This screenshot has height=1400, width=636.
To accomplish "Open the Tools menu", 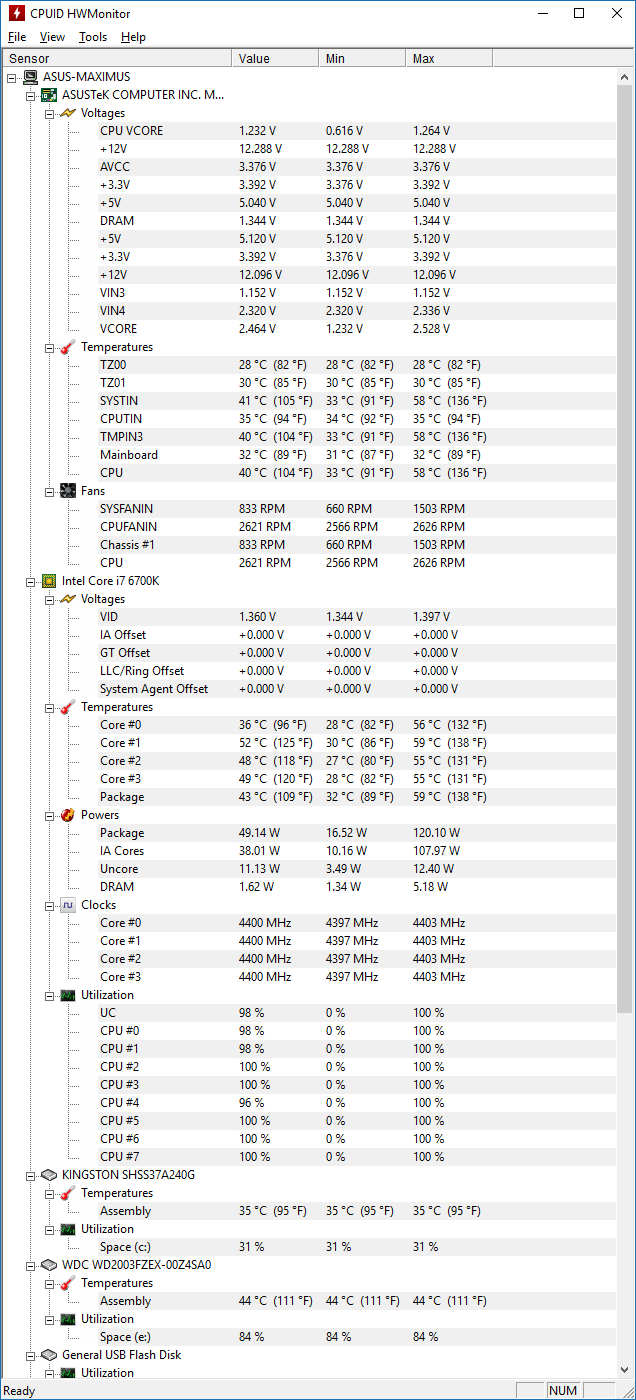I will click(x=93, y=37).
